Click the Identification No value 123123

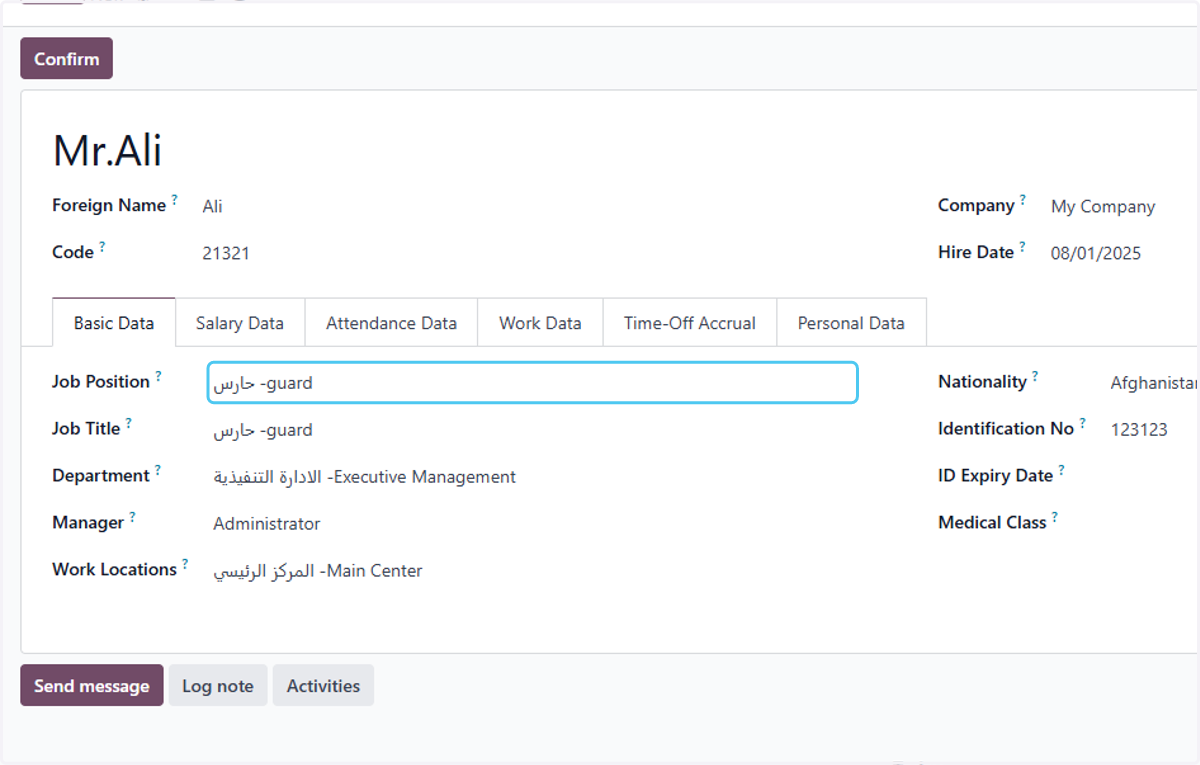(1139, 430)
